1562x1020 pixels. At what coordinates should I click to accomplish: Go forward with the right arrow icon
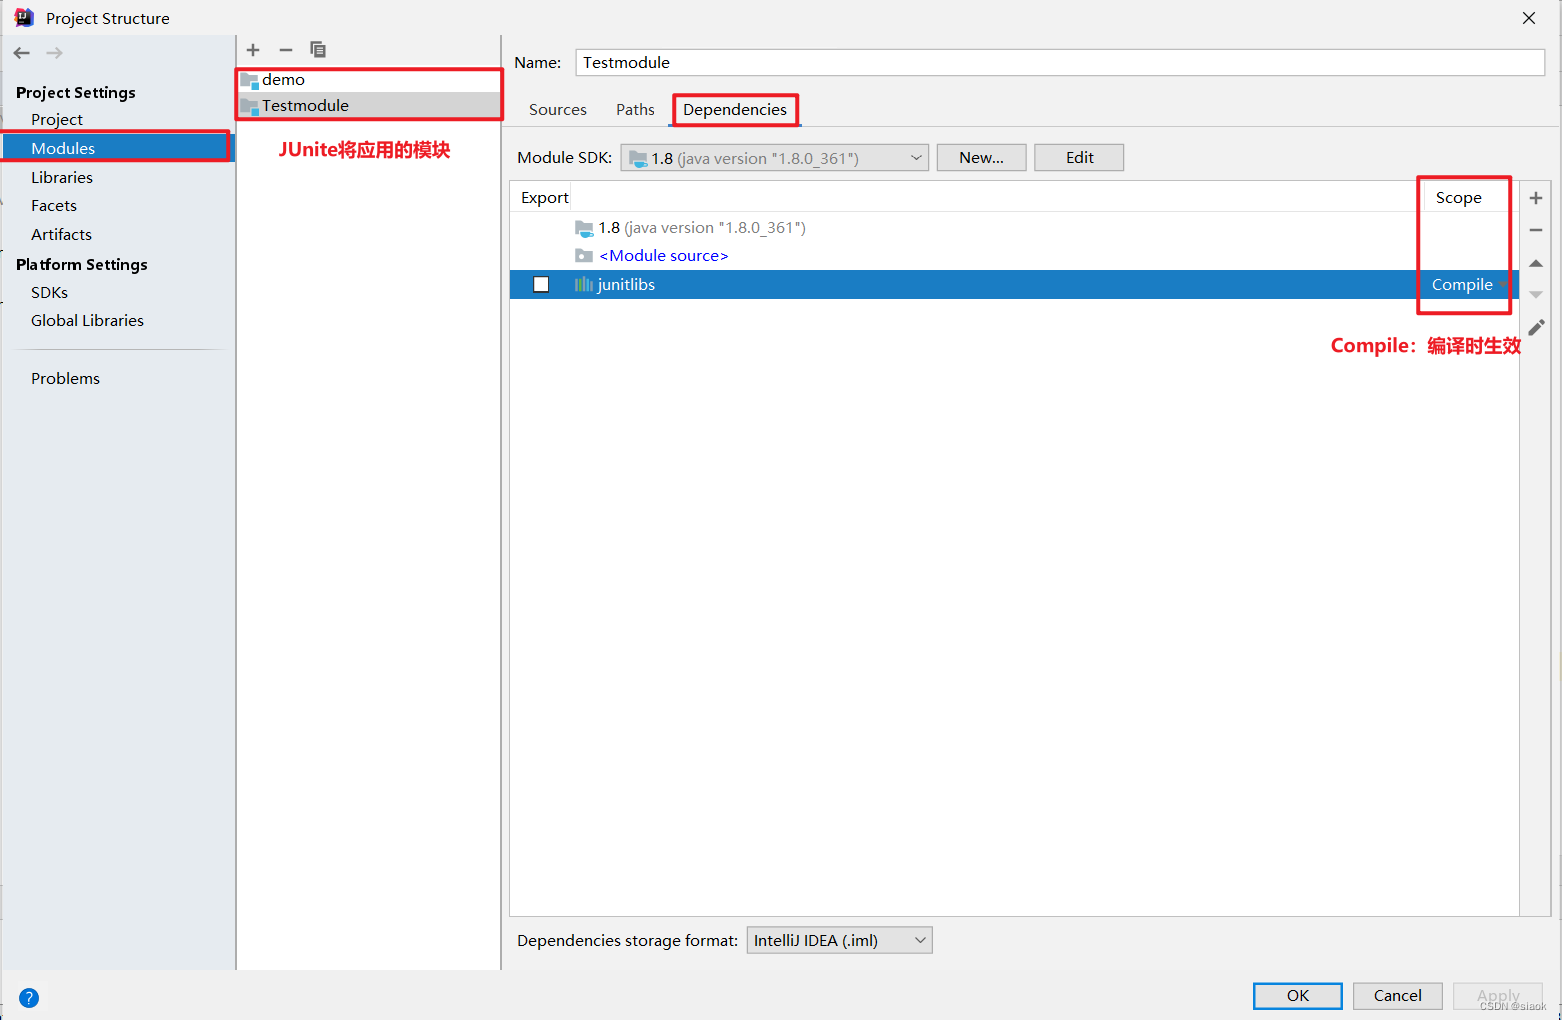[55, 53]
